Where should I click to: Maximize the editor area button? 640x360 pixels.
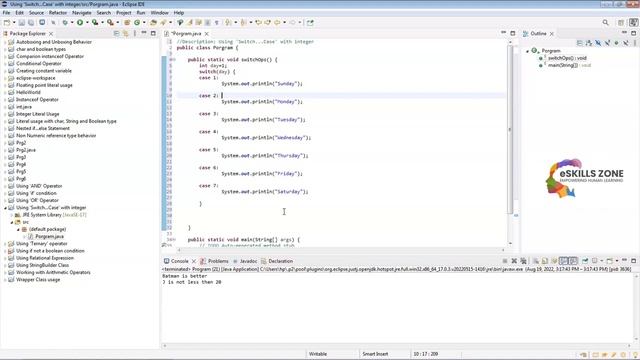click(513, 33)
